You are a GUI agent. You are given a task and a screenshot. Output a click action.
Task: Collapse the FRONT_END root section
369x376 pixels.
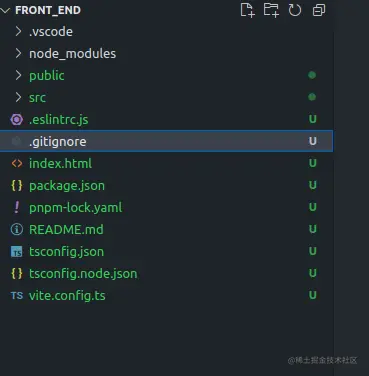[5, 10]
